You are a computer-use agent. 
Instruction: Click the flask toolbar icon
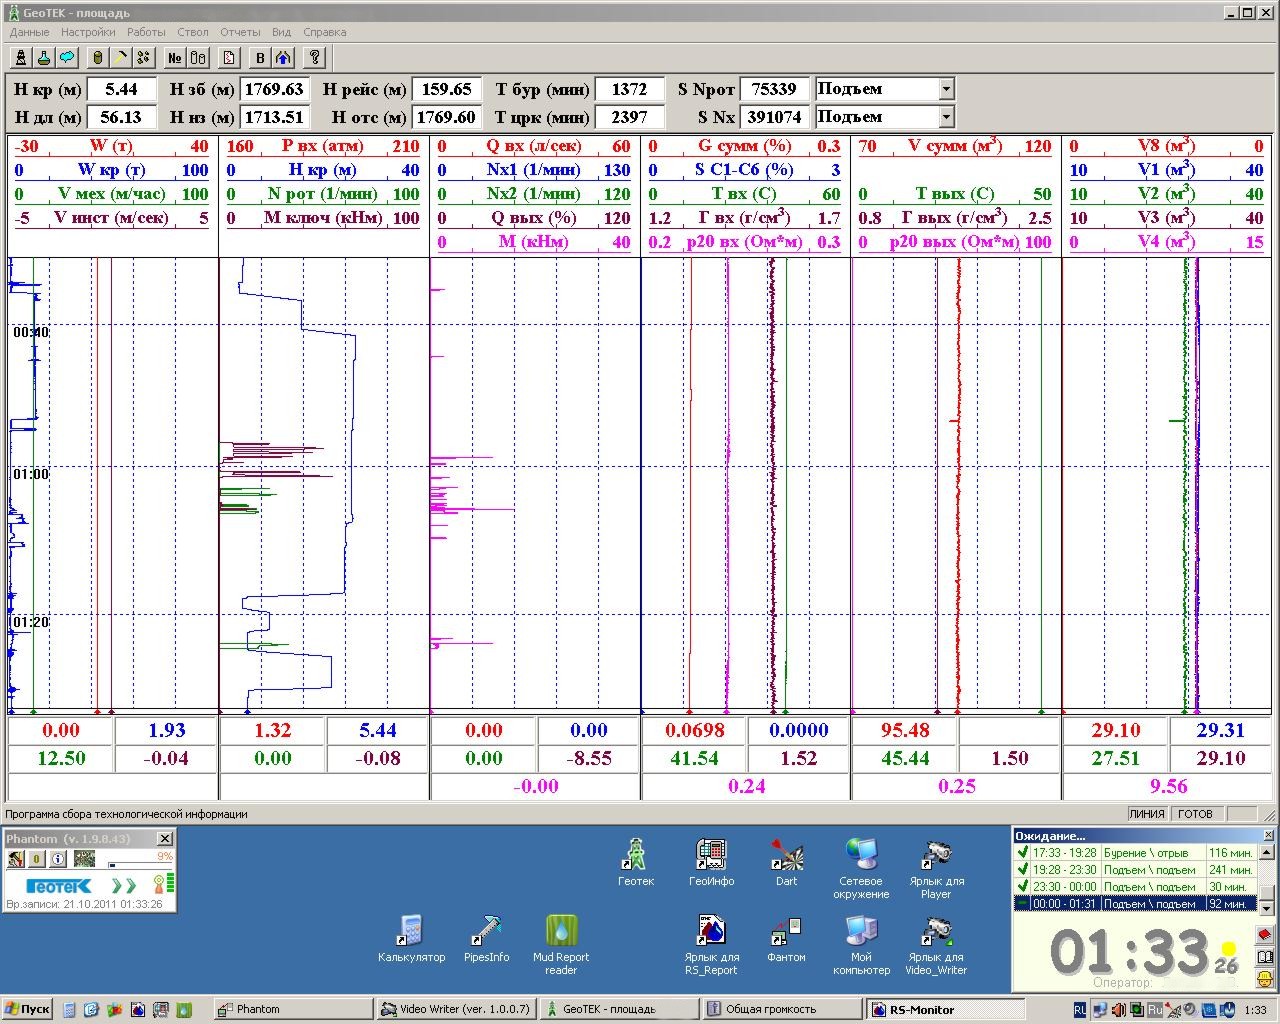[x=44, y=58]
